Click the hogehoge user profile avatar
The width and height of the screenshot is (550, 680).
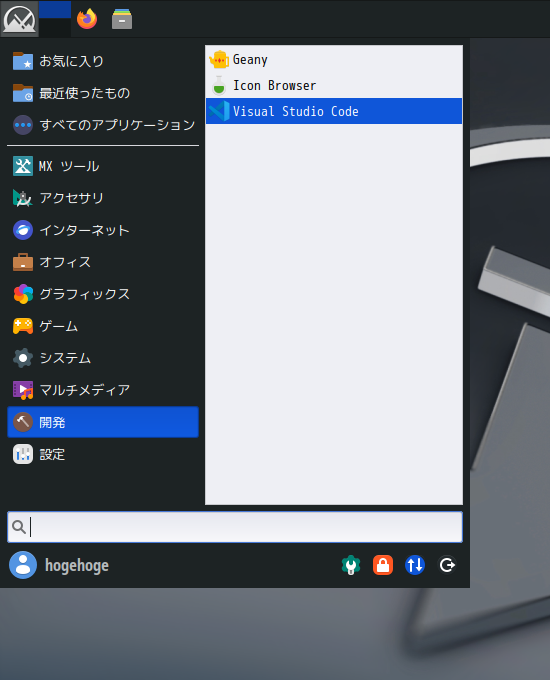tap(23, 565)
